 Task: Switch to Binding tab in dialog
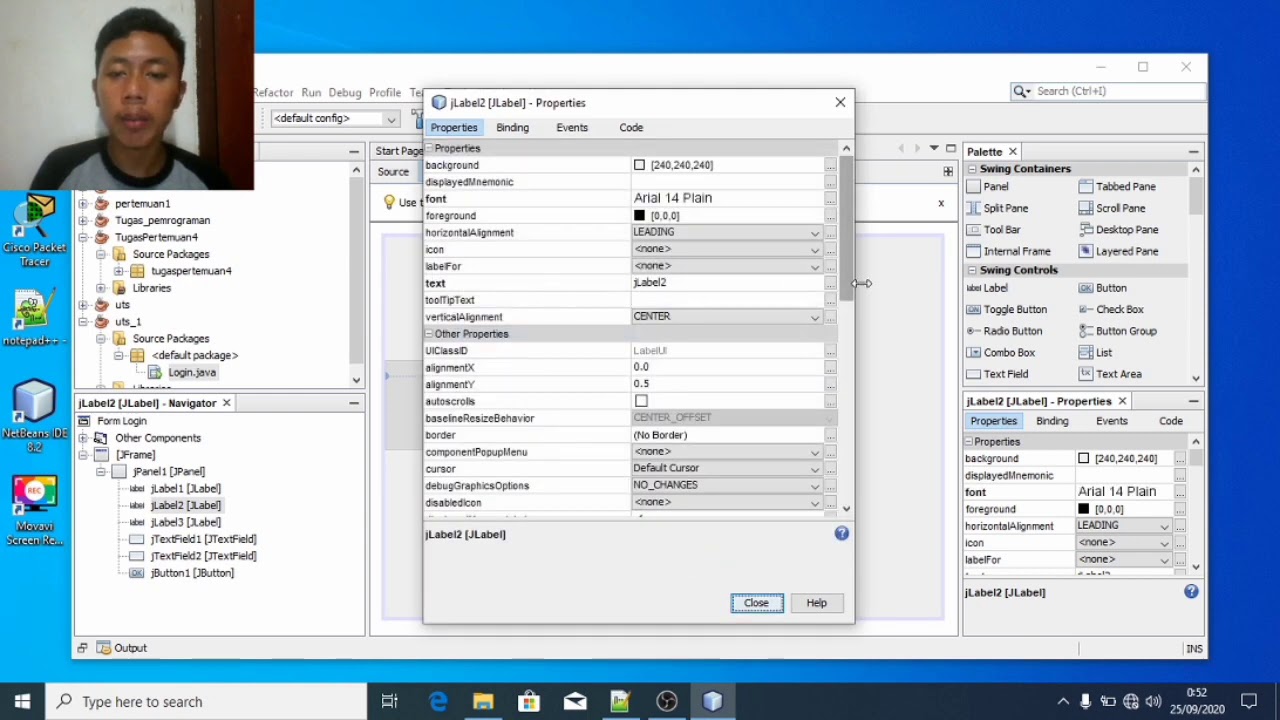tap(512, 128)
